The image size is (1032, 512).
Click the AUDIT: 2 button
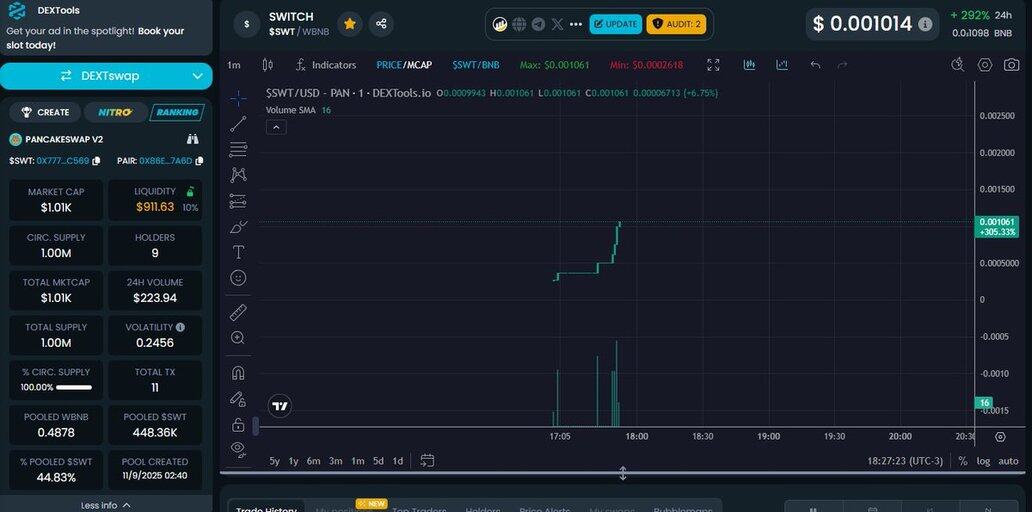click(x=676, y=24)
